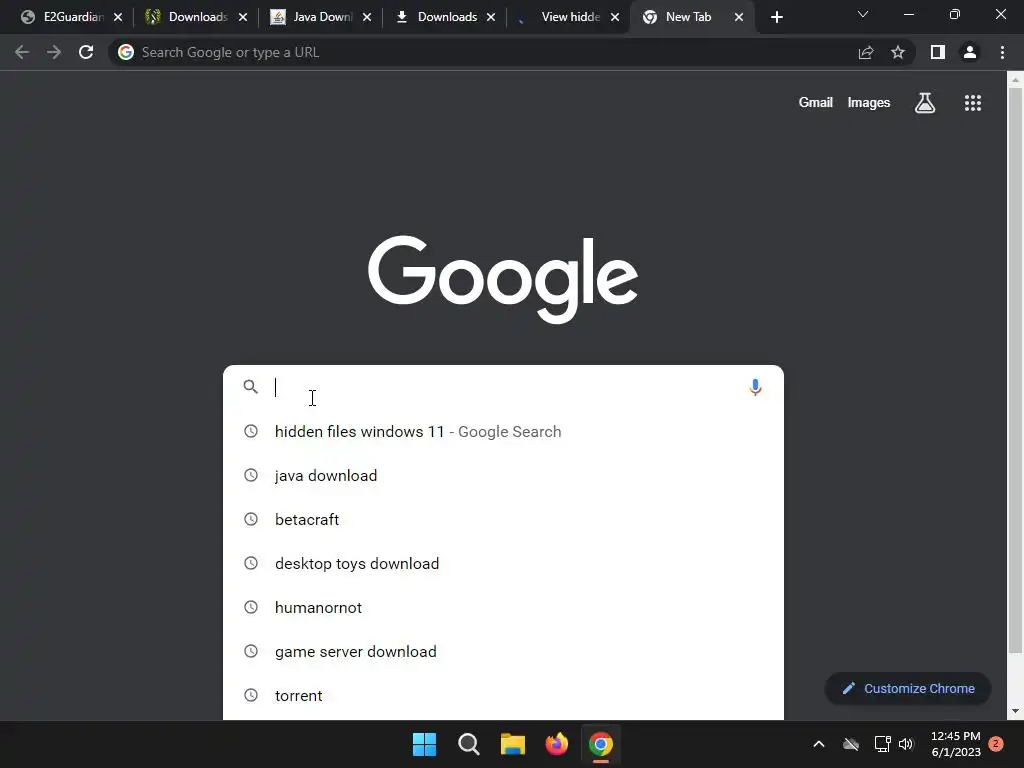Reload the current page
This screenshot has width=1024, height=768.
(86, 52)
